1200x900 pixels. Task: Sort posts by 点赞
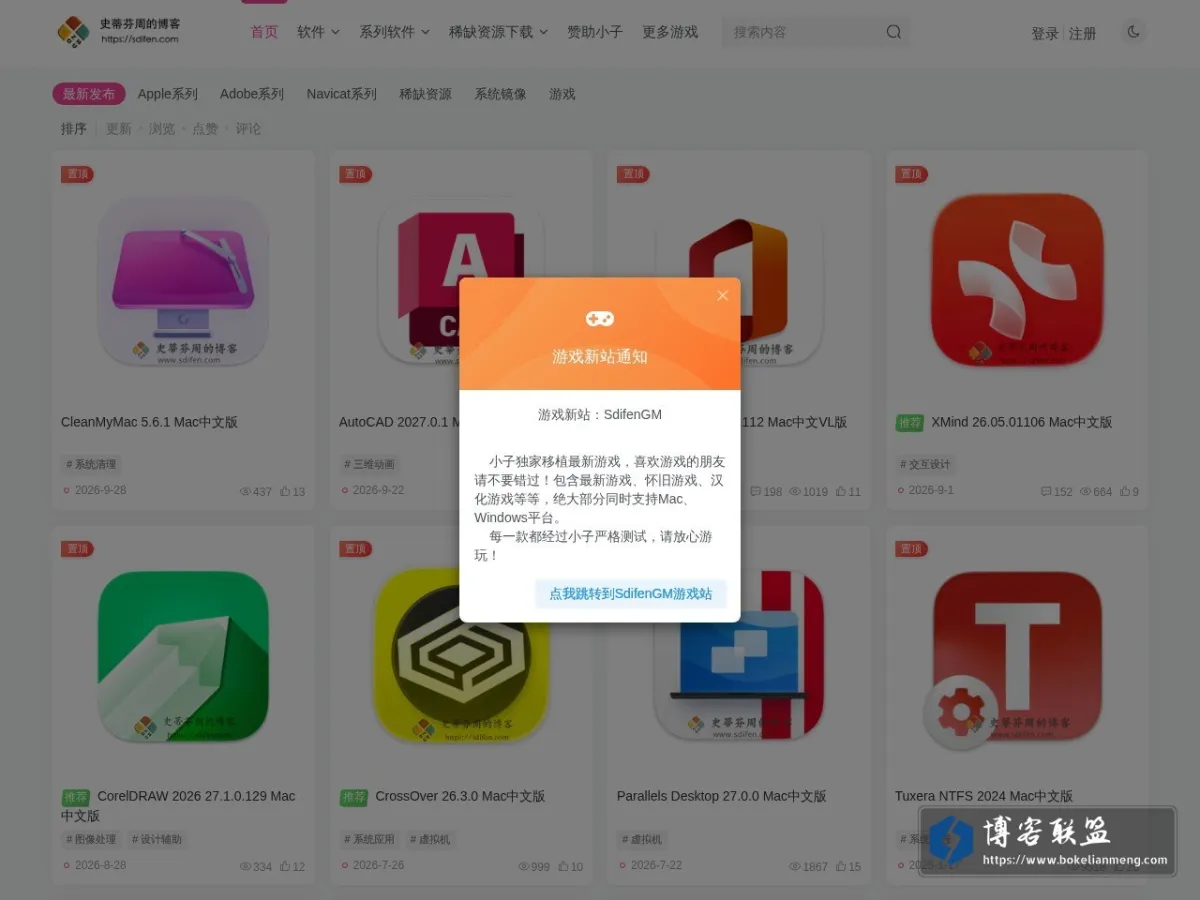[205, 129]
